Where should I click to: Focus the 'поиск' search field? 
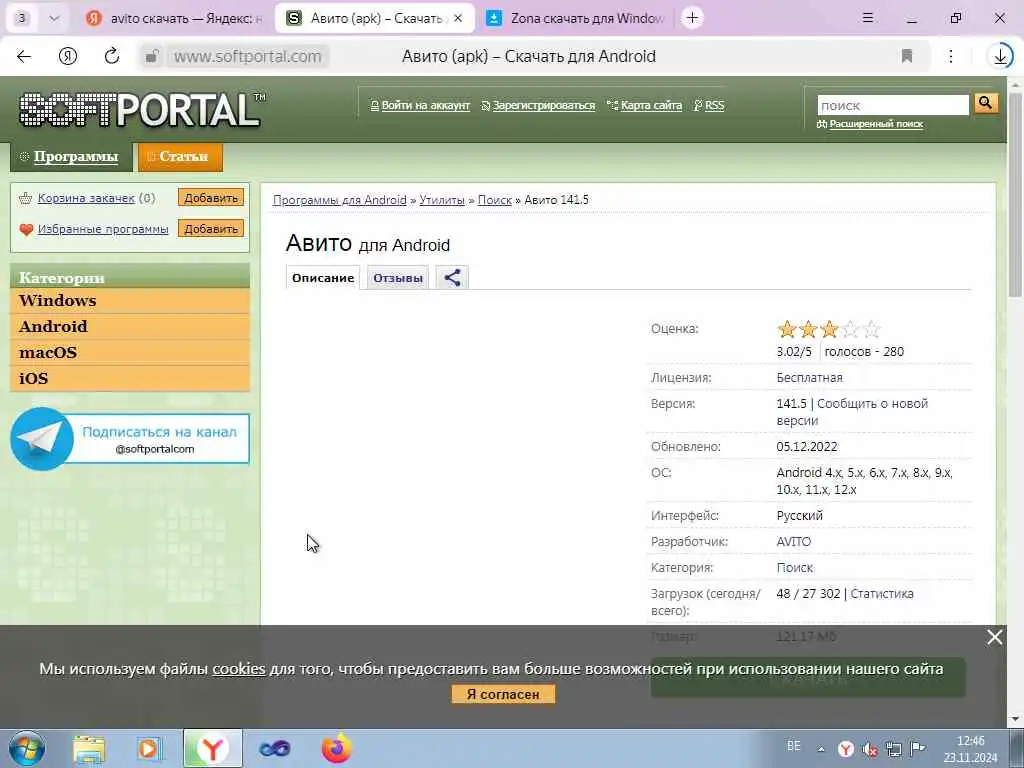click(892, 104)
